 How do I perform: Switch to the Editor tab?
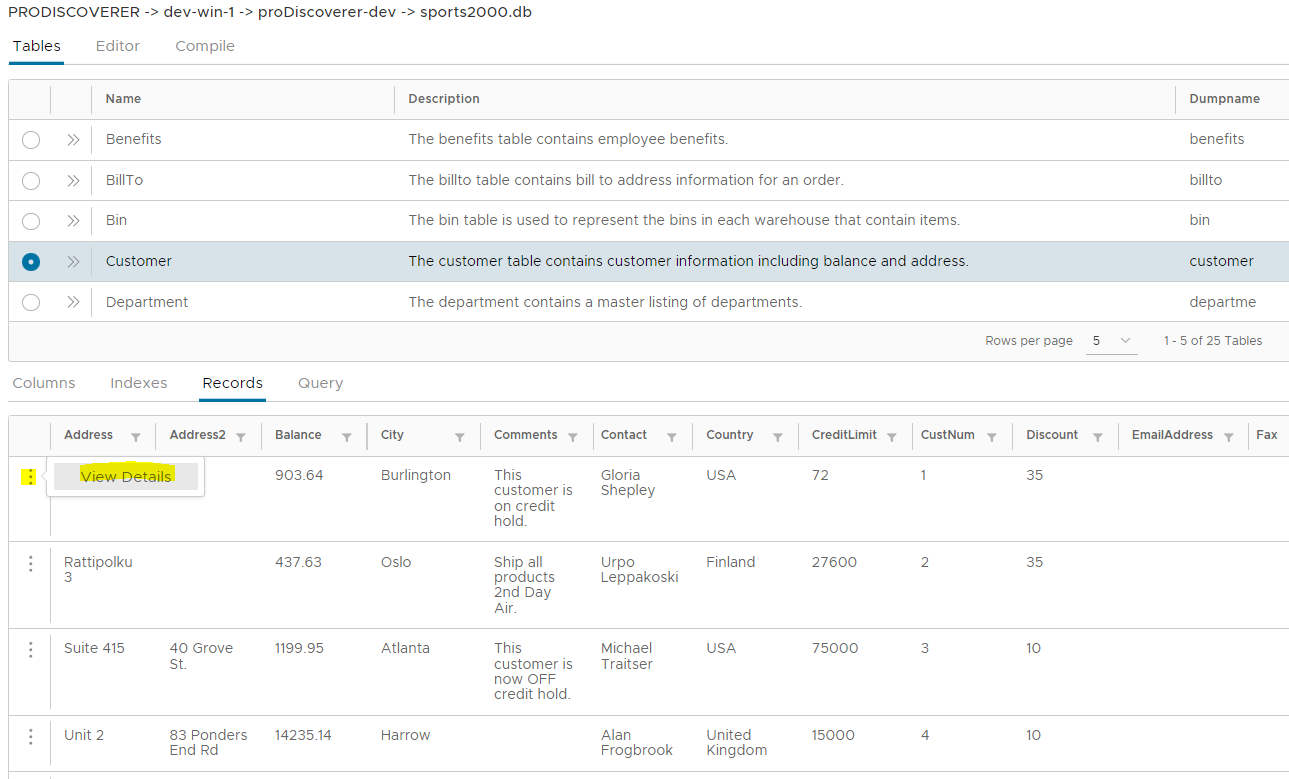[x=117, y=45]
